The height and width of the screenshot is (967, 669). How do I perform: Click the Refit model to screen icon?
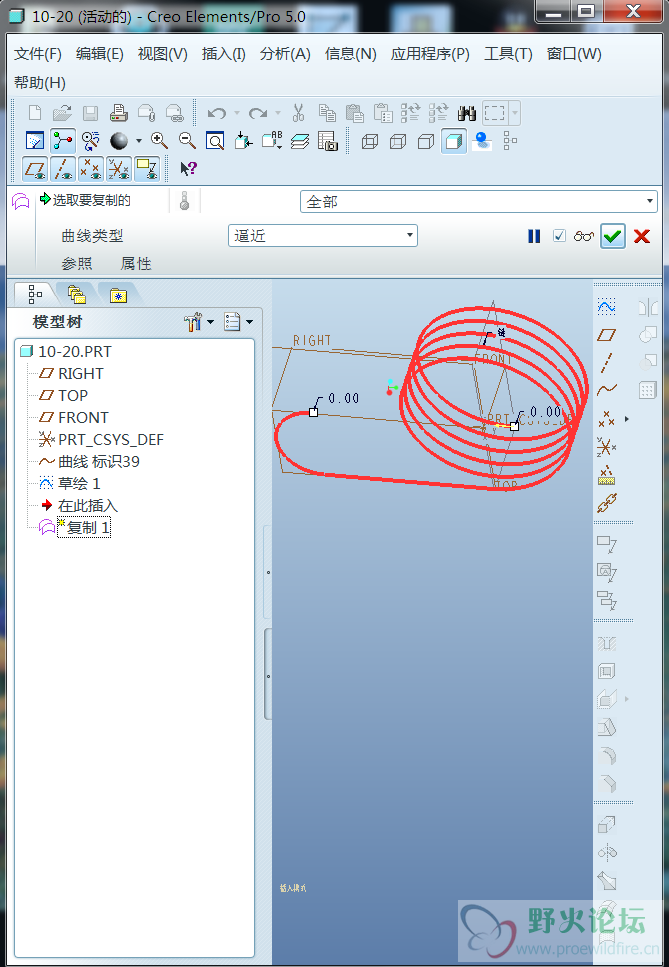click(x=215, y=141)
